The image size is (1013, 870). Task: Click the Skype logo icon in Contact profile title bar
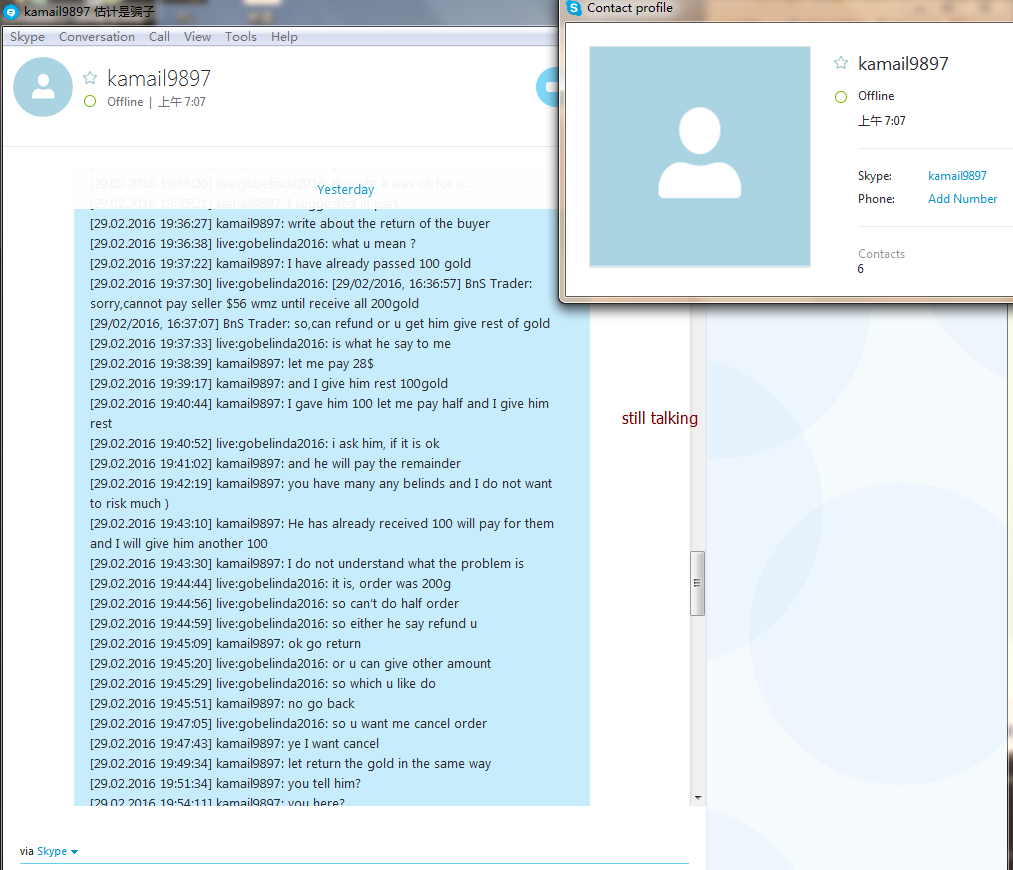(x=574, y=8)
